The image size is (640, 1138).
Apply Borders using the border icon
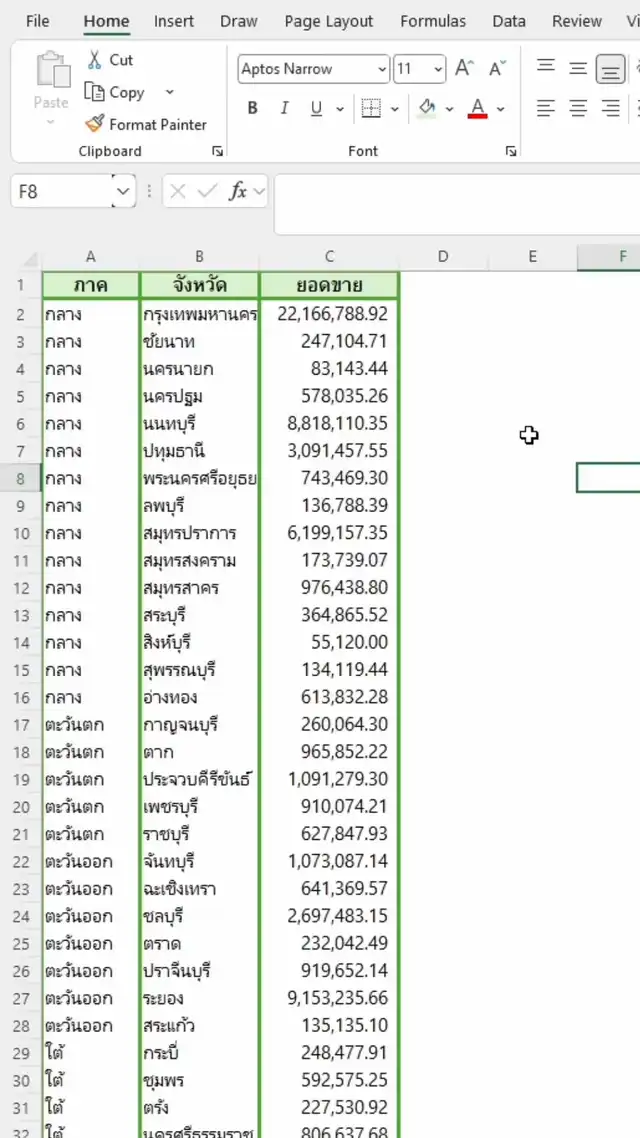tap(371, 109)
